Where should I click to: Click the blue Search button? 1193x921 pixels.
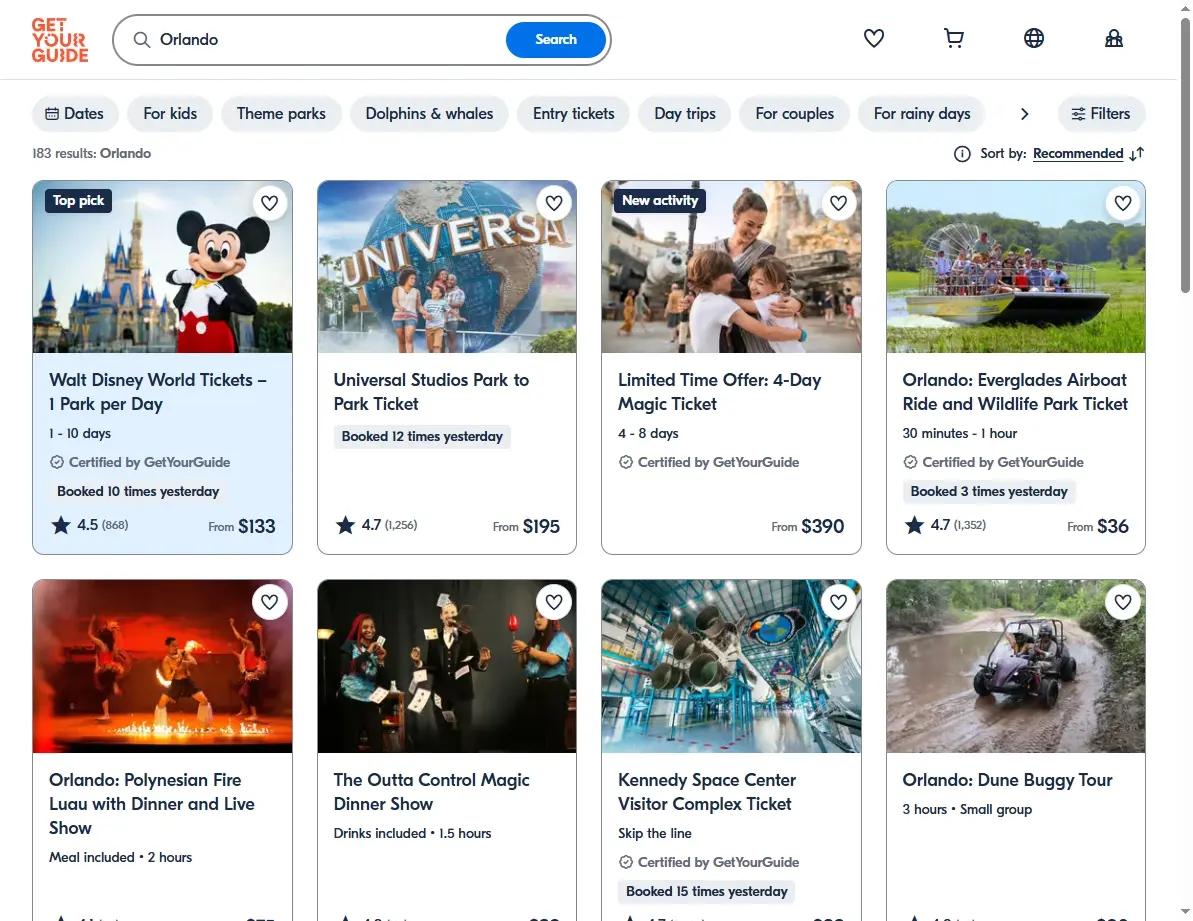[555, 40]
